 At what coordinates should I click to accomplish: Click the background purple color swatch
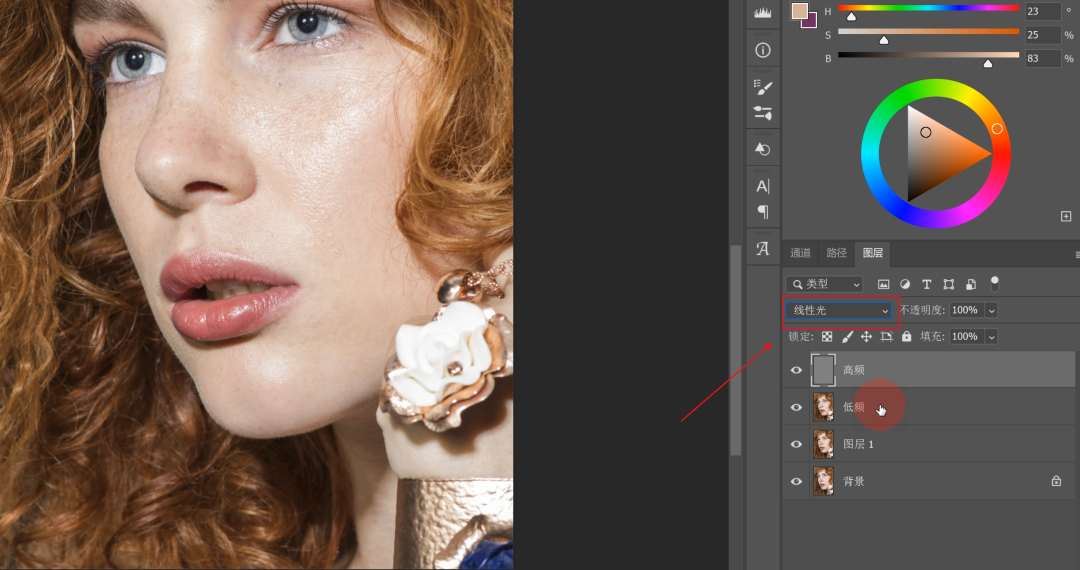[811, 22]
